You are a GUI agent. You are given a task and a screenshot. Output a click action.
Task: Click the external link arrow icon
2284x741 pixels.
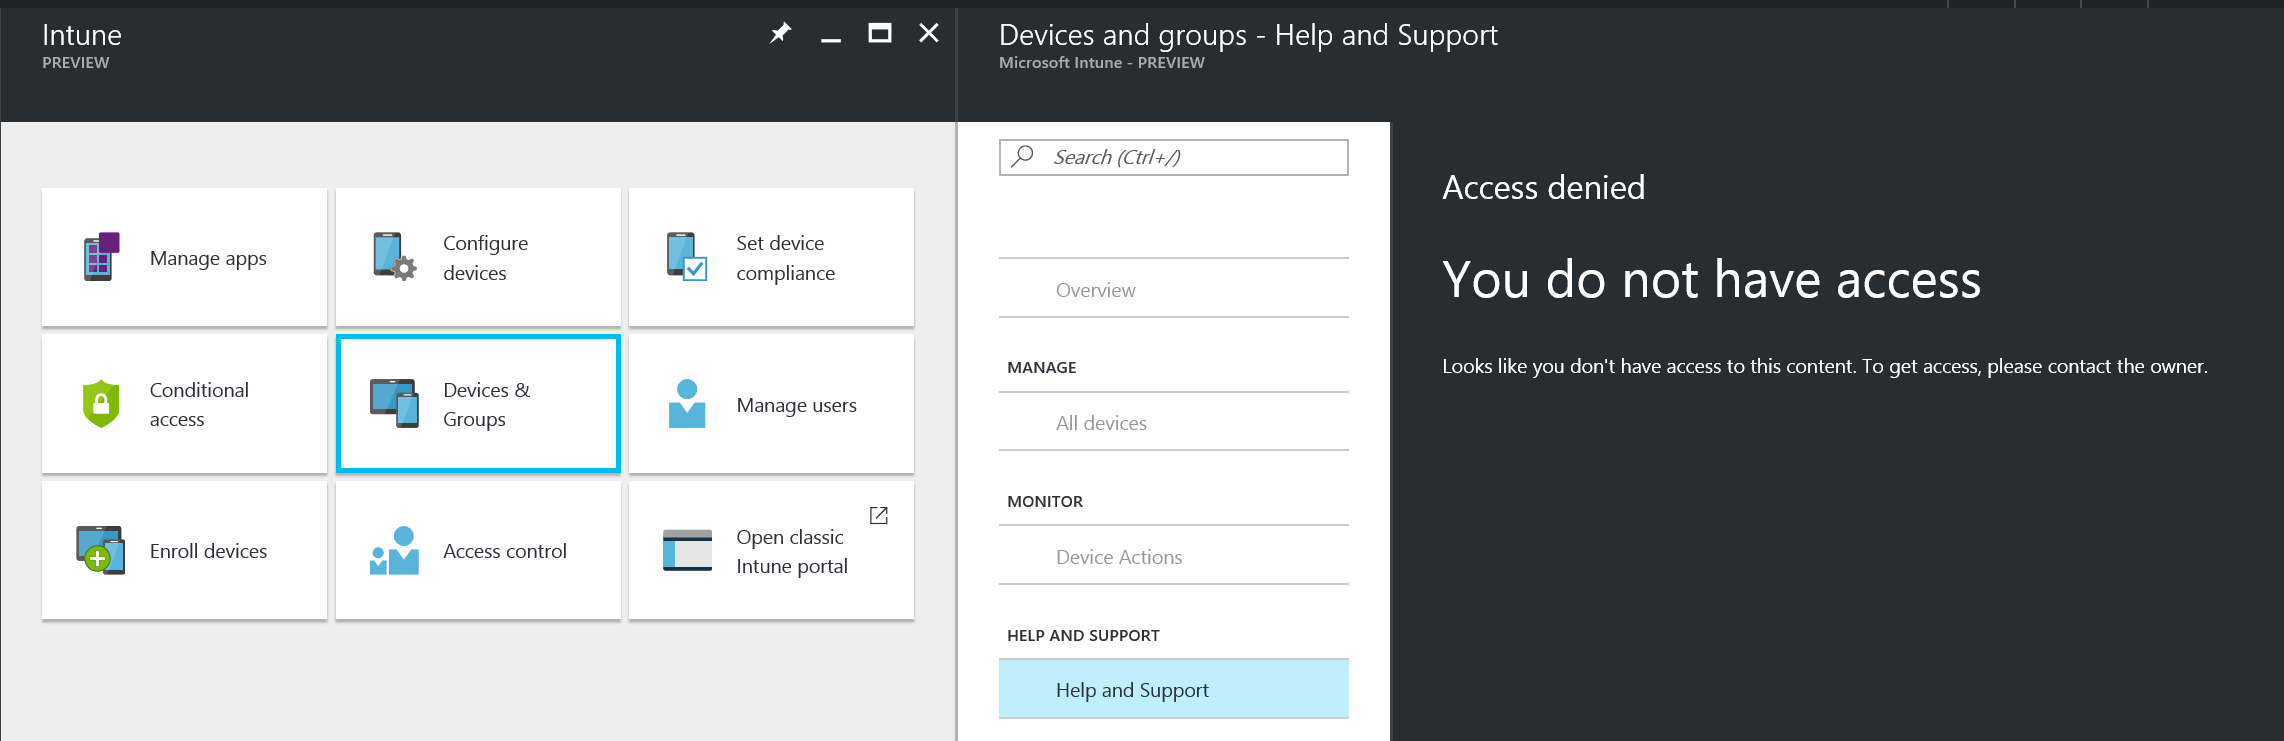(x=879, y=515)
